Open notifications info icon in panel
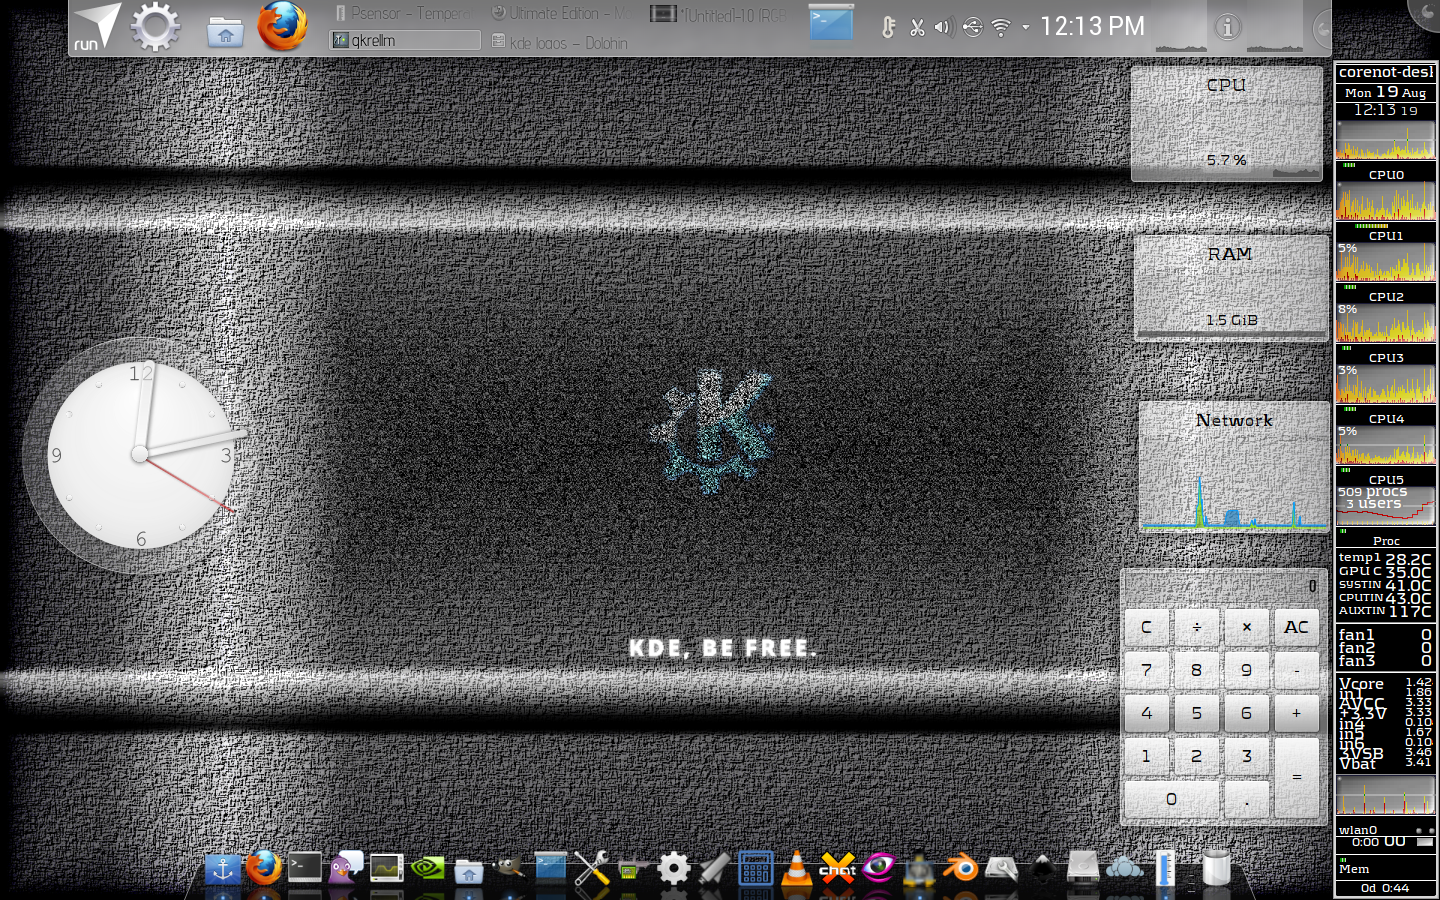1440x900 pixels. (x=1228, y=27)
